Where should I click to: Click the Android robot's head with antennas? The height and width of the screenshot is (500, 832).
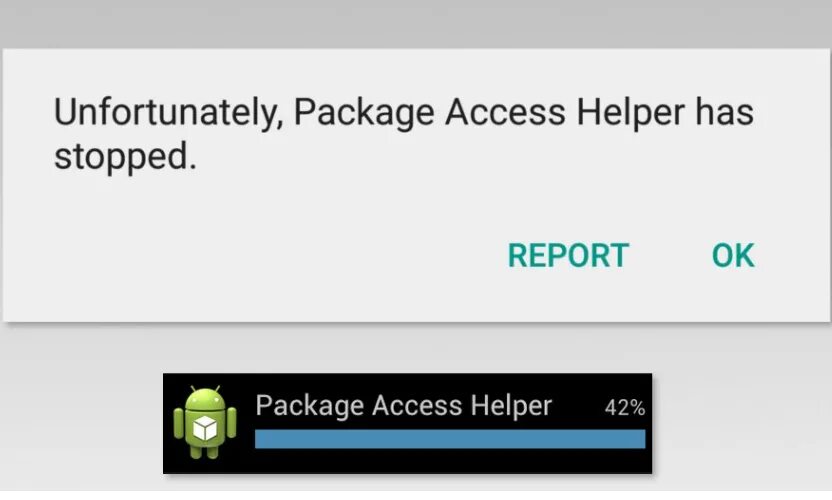point(205,398)
